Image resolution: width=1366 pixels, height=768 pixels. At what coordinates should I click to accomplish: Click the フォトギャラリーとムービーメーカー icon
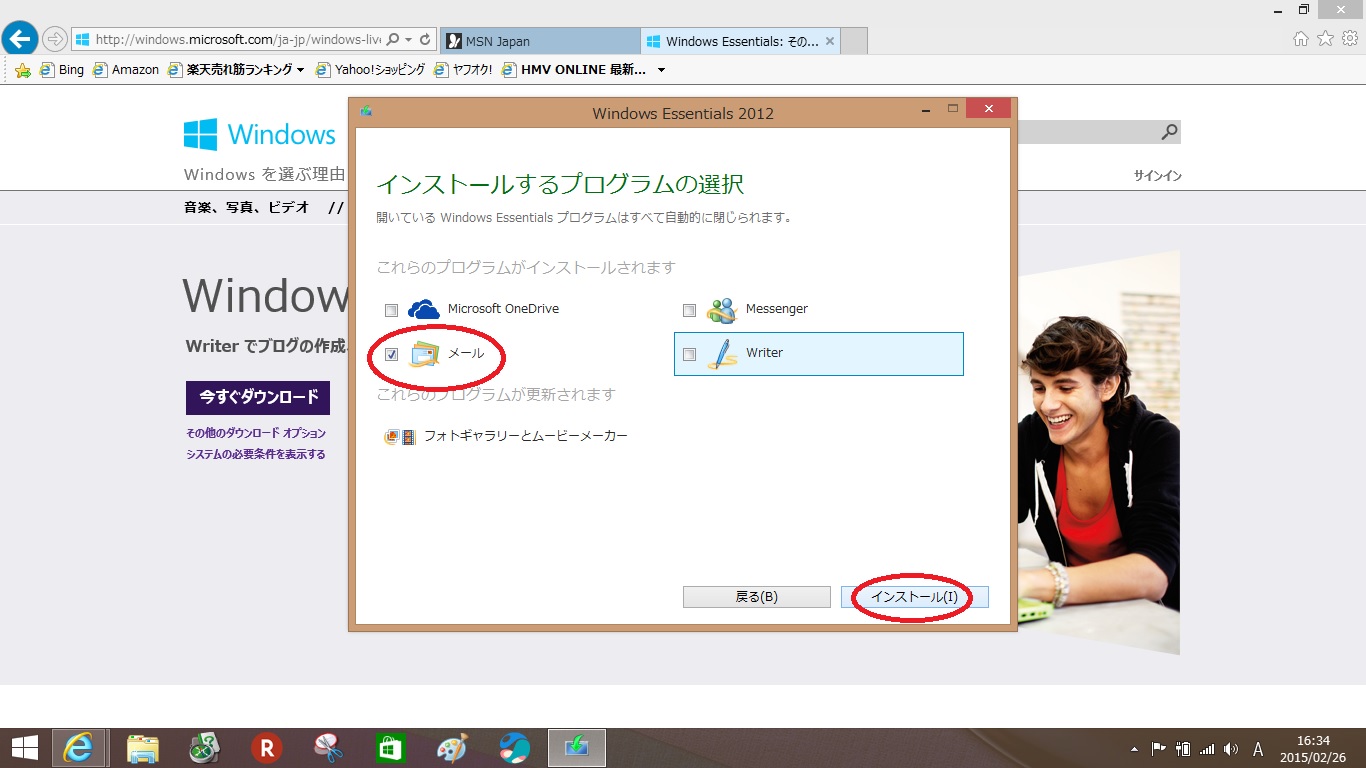[x=400, y=436]
